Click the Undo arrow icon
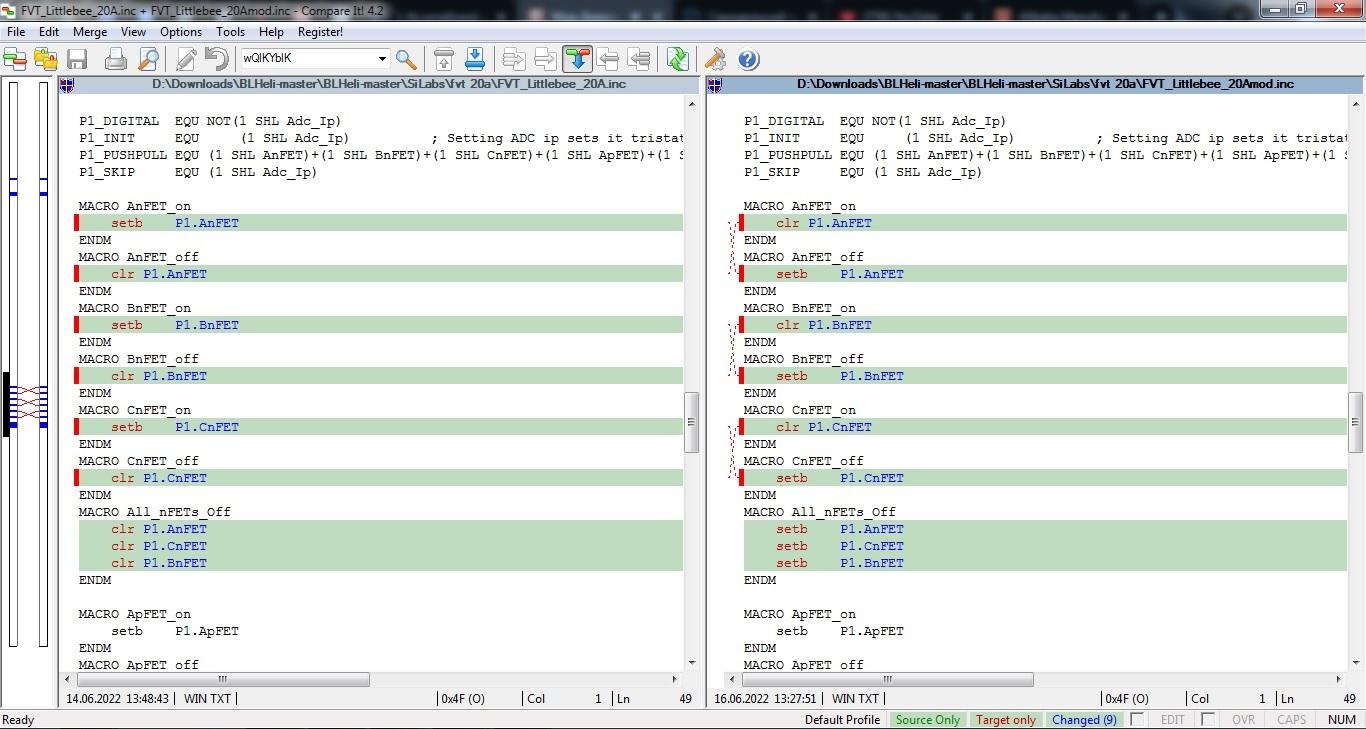 216,59
